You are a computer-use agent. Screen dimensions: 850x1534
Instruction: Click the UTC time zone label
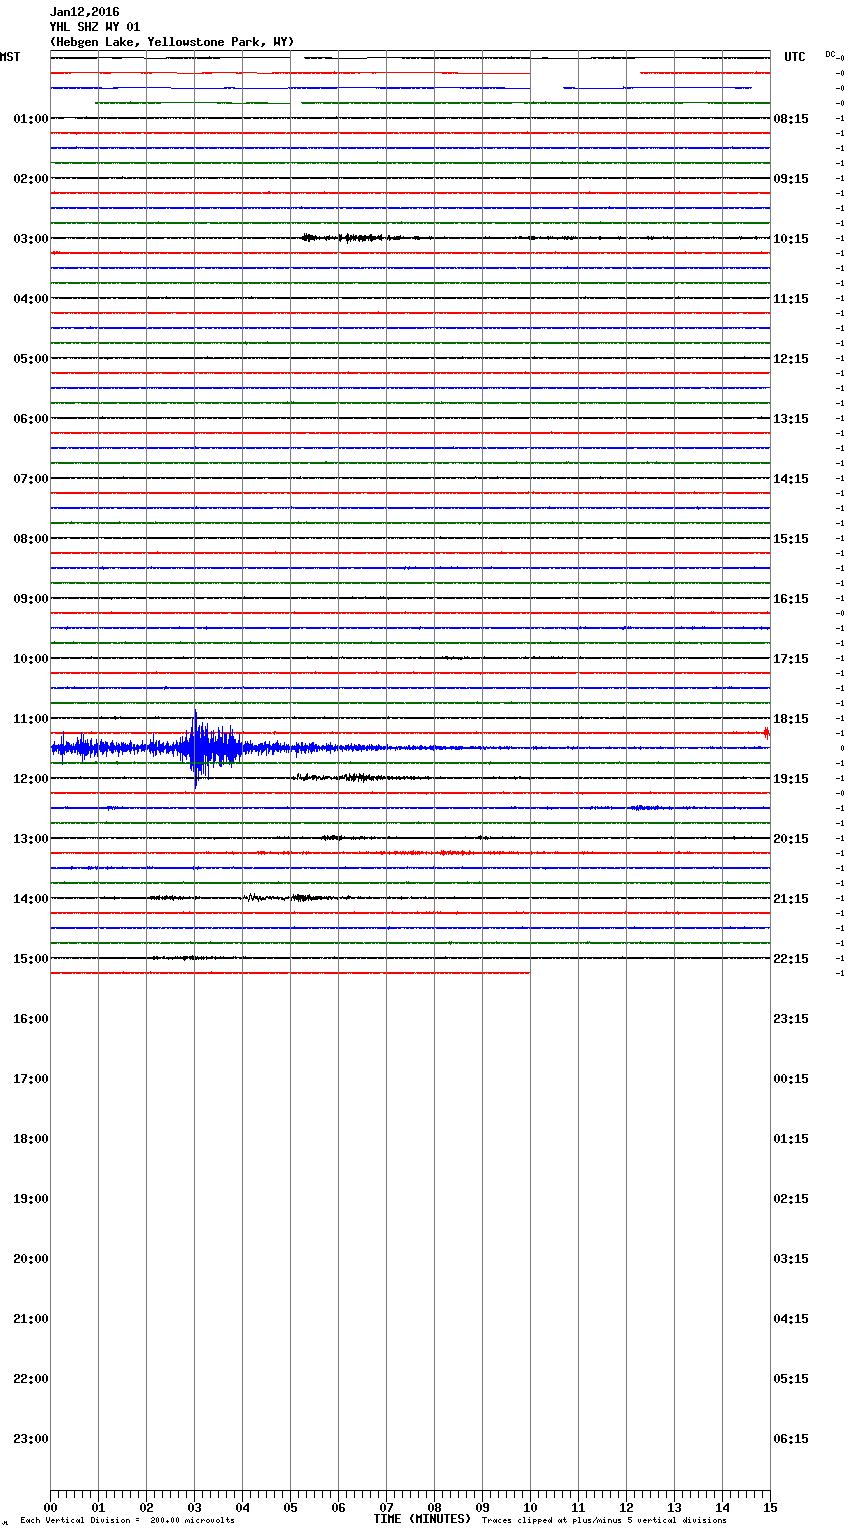point(795,57)
